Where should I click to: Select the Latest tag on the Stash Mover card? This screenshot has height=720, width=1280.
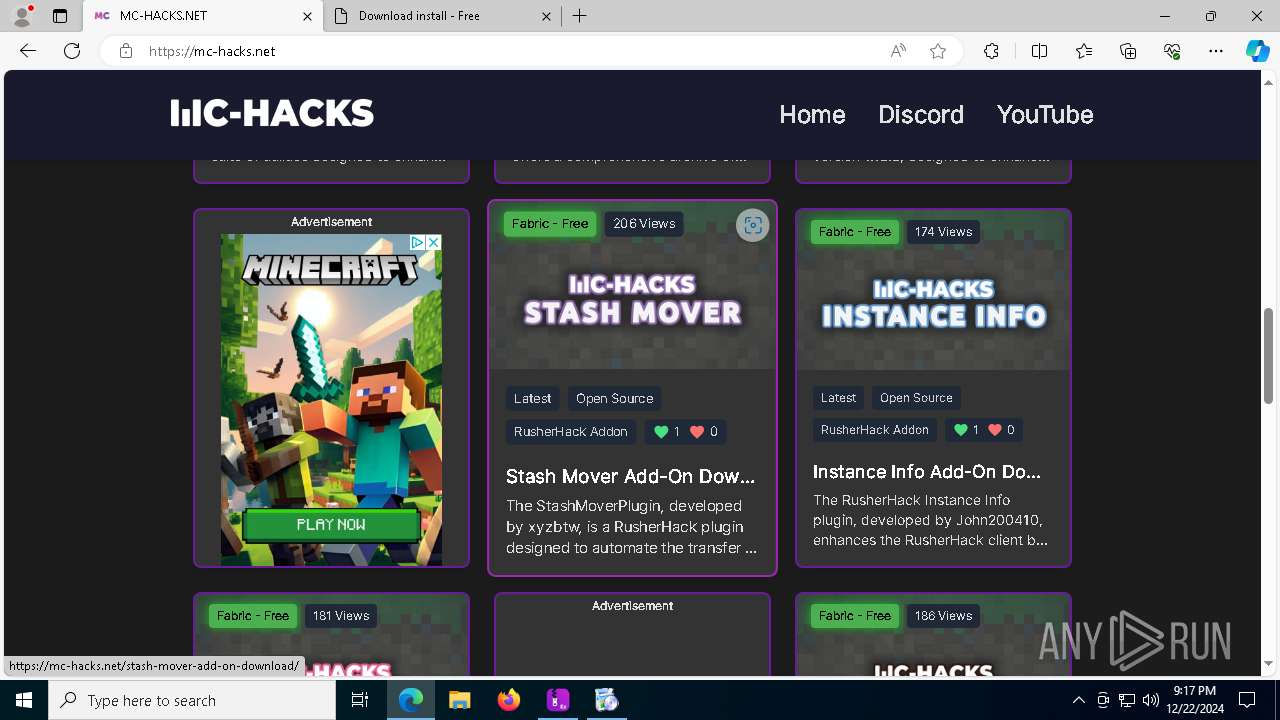[532, 398]
